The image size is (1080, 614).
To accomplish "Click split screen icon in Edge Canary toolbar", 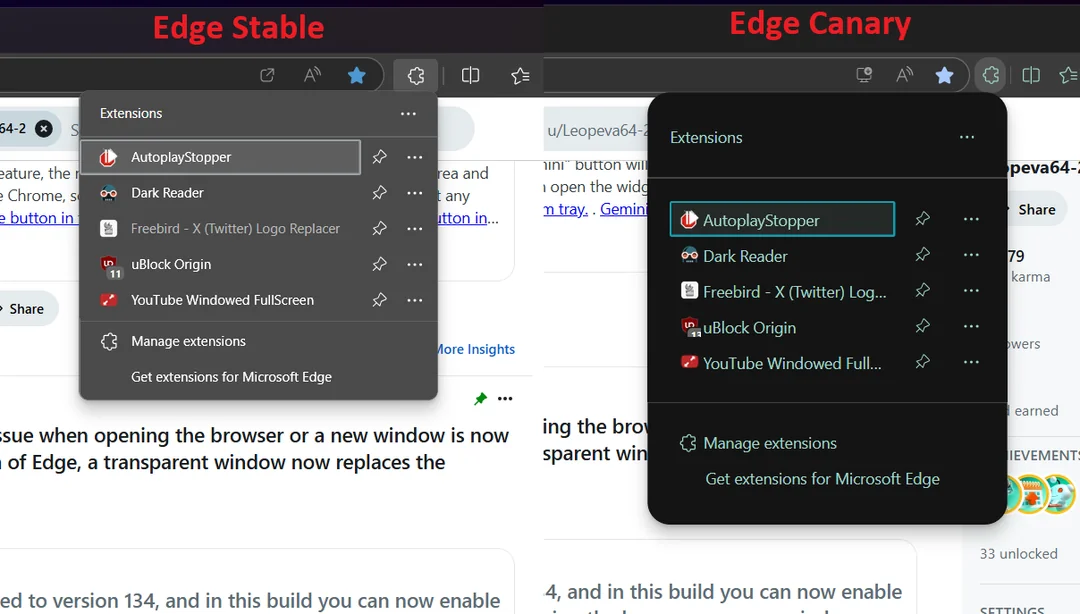I will (1031, 75).
